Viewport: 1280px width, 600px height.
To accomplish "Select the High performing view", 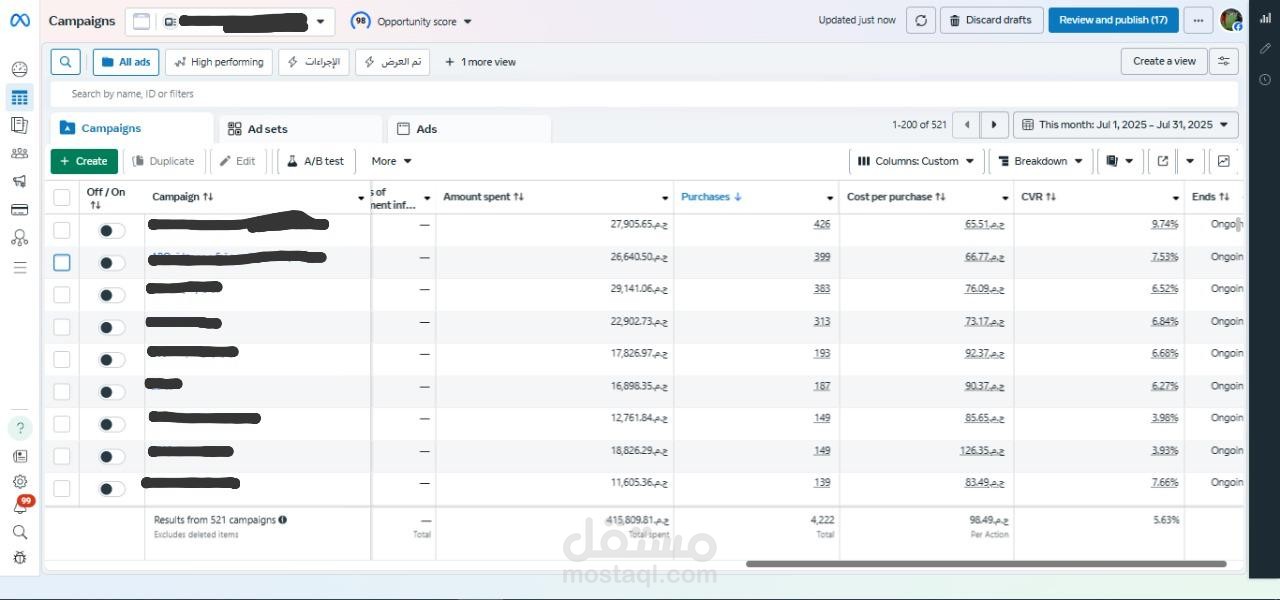I will pos(219,62).
